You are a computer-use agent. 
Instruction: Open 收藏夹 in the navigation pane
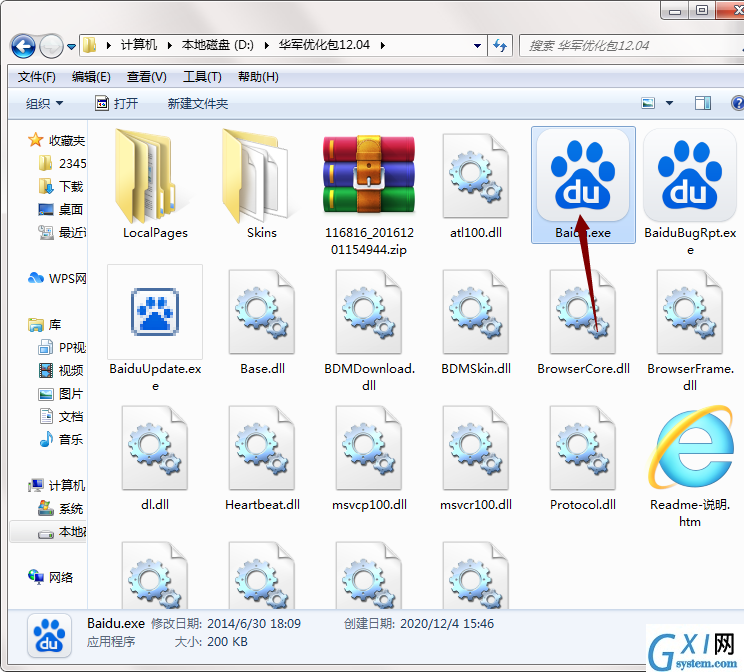pos(56,140)
